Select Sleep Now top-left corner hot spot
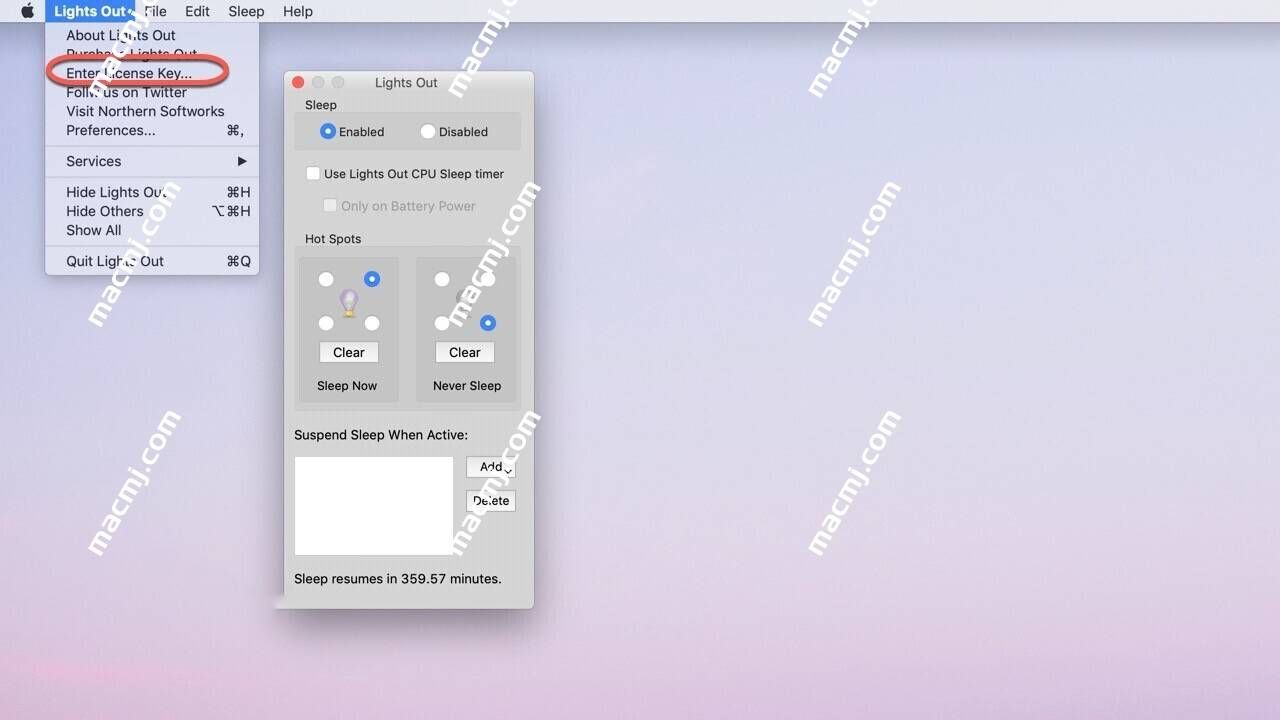 coord(326,279)
